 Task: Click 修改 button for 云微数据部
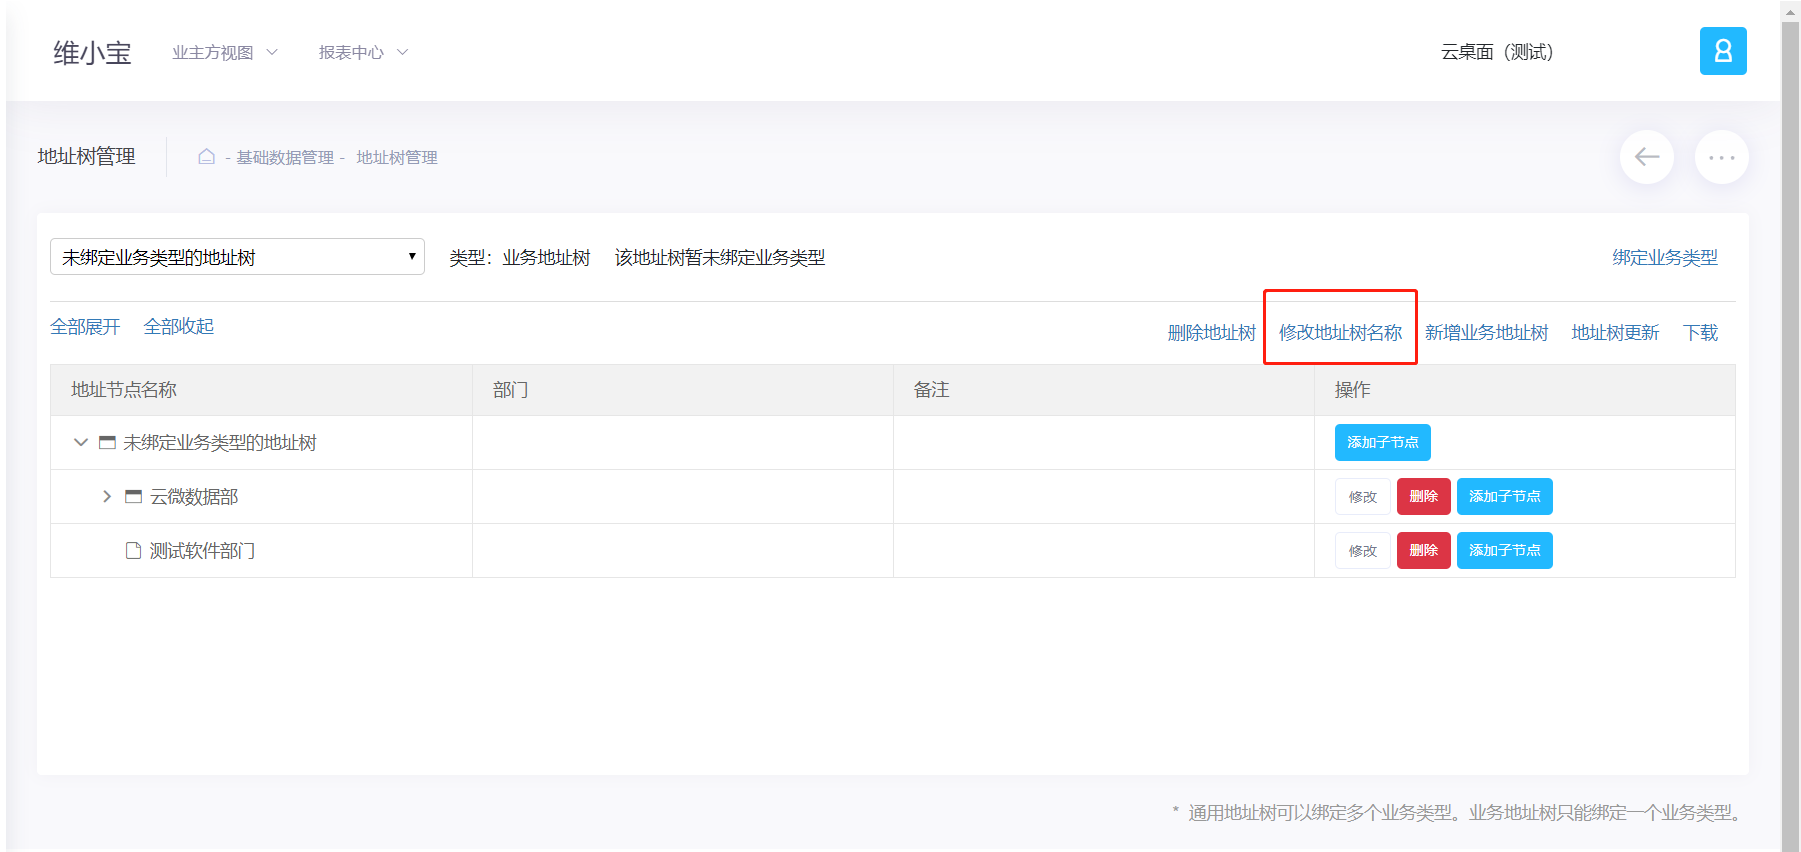(x=1362, y=496)
